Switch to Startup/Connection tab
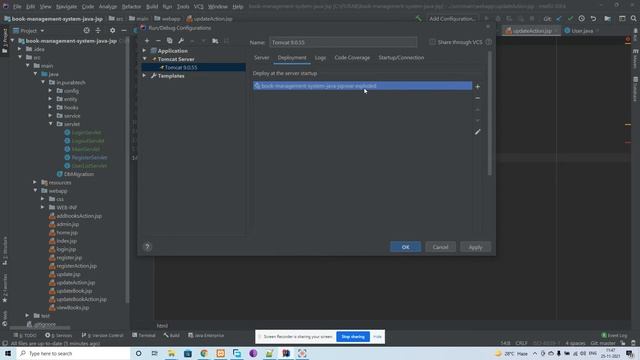Viewport: 640px width, 360px height. pyautogui.click(x=401, y=58)
